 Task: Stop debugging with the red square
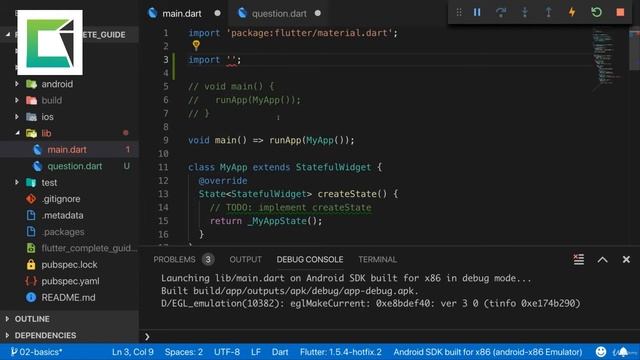pyautogui.click(x=620, y=13)
